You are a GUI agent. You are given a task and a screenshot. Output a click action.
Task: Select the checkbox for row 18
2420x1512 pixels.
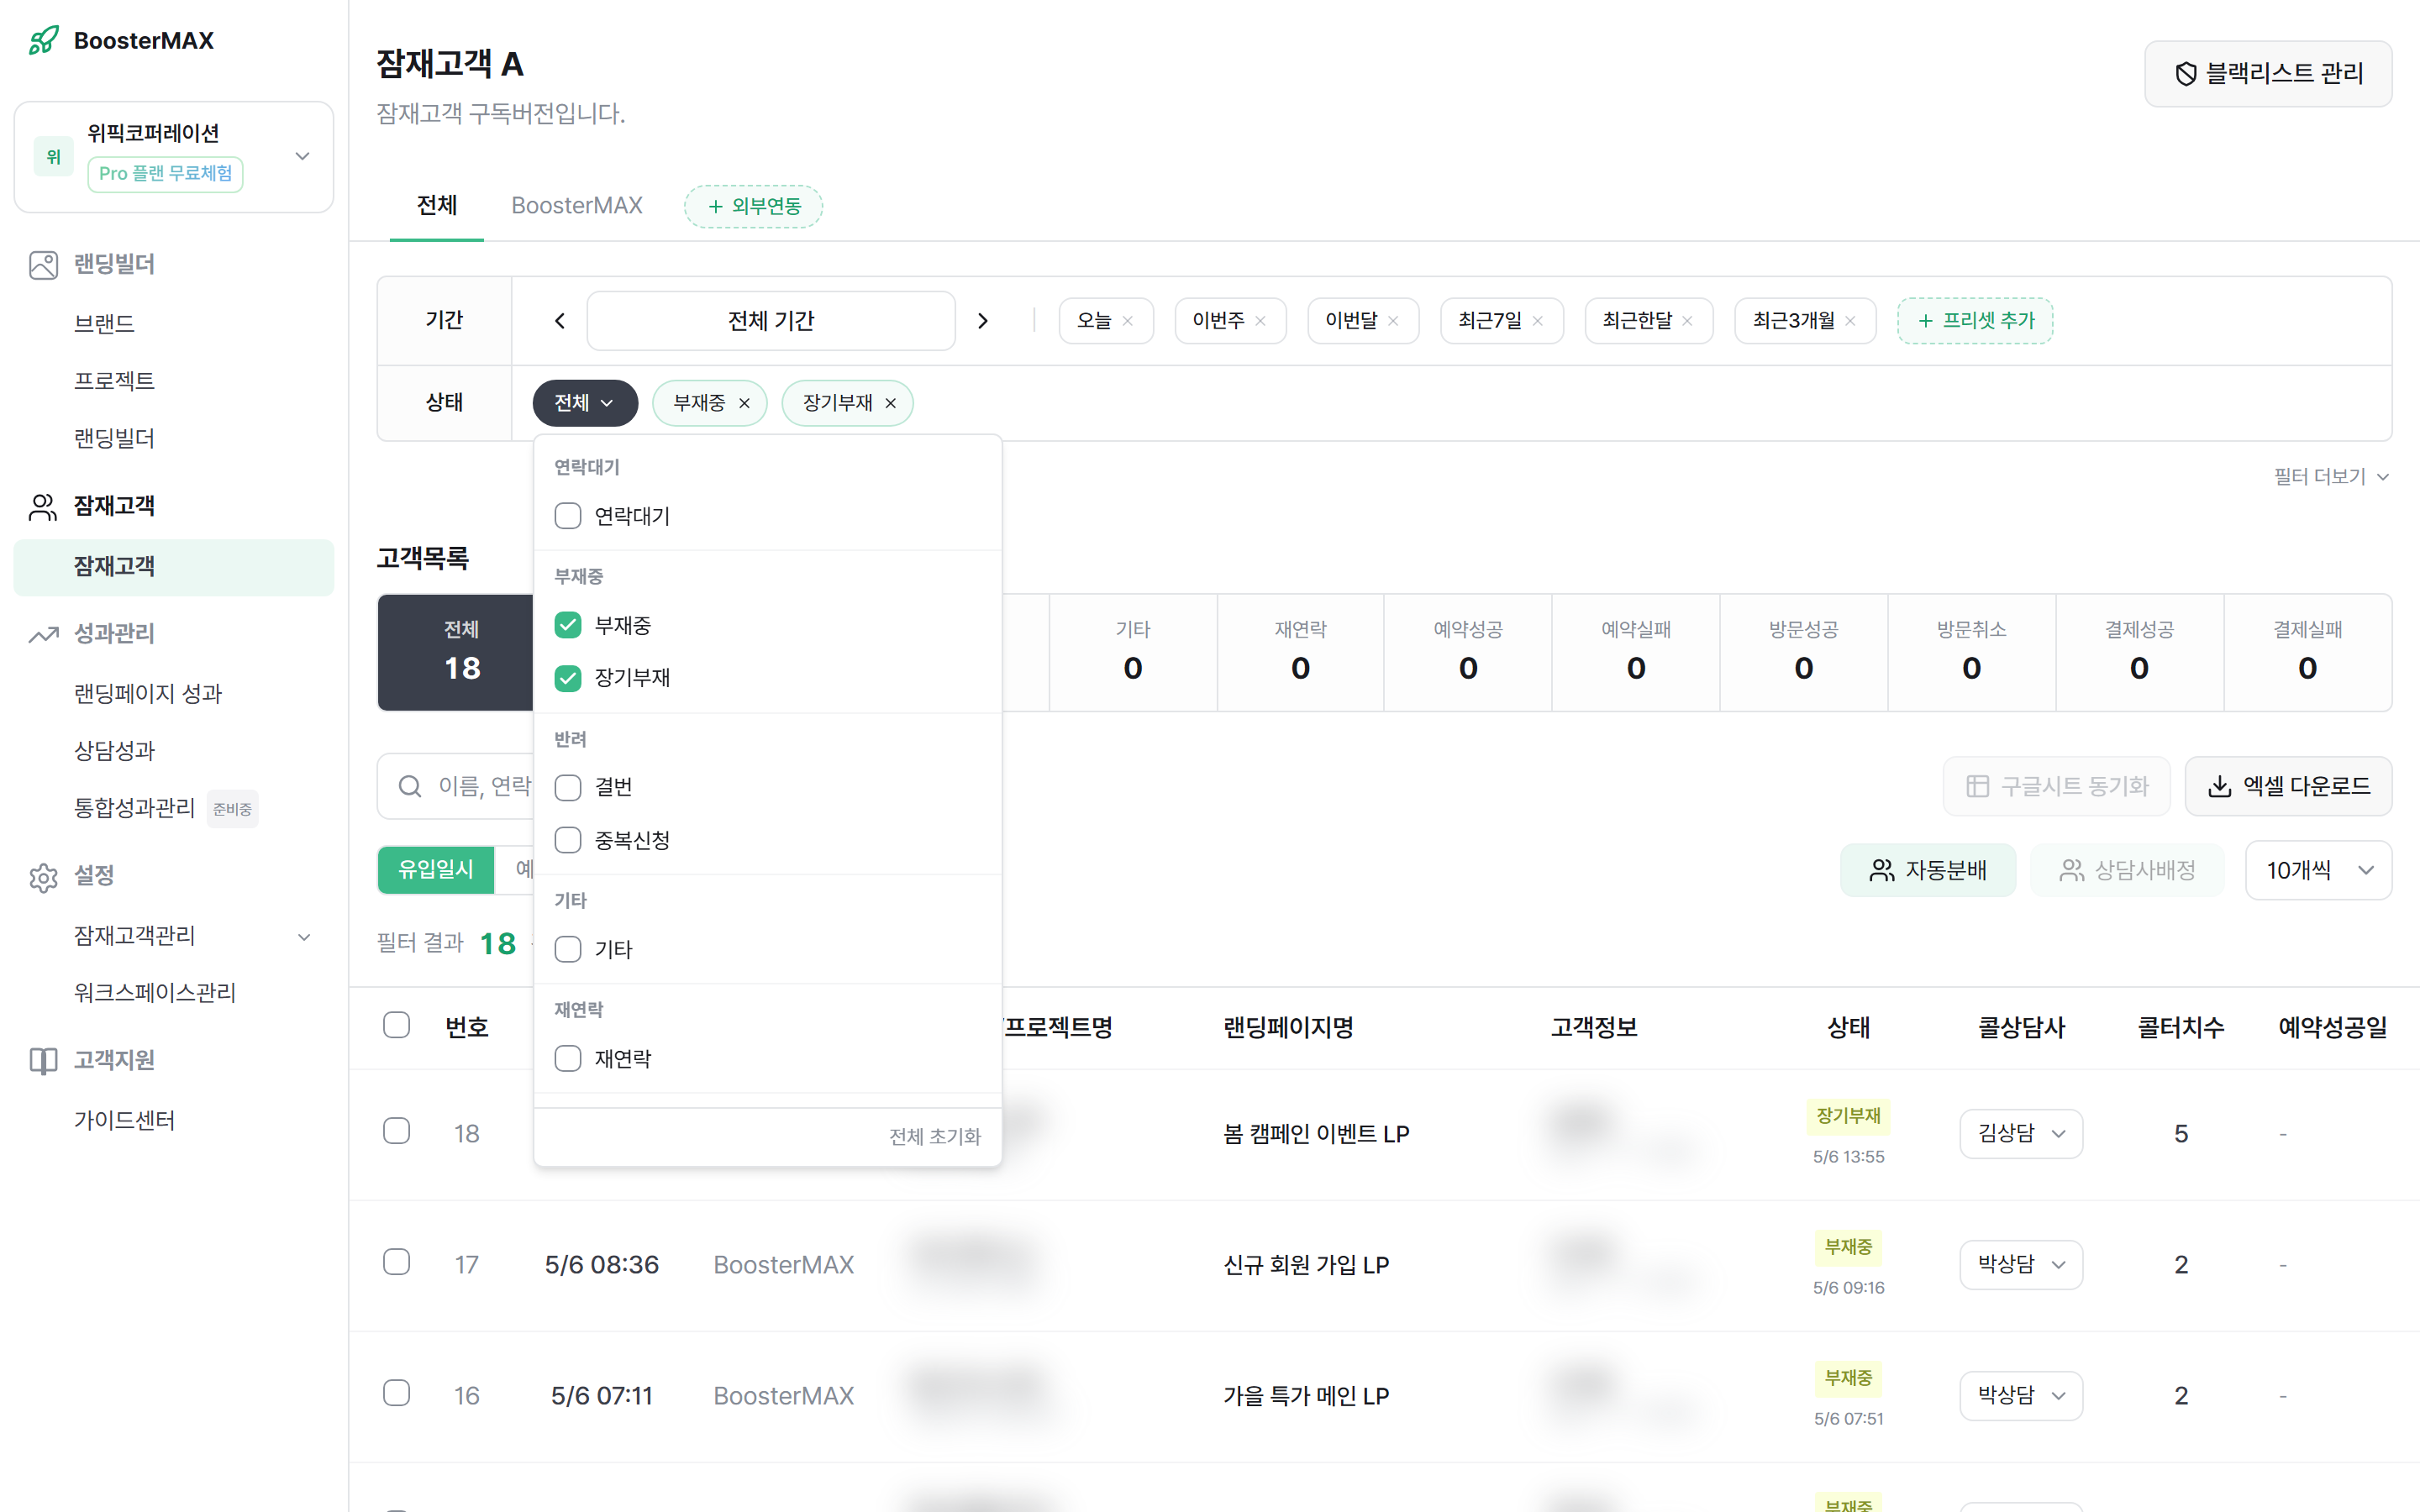(x=397, y=1131)
